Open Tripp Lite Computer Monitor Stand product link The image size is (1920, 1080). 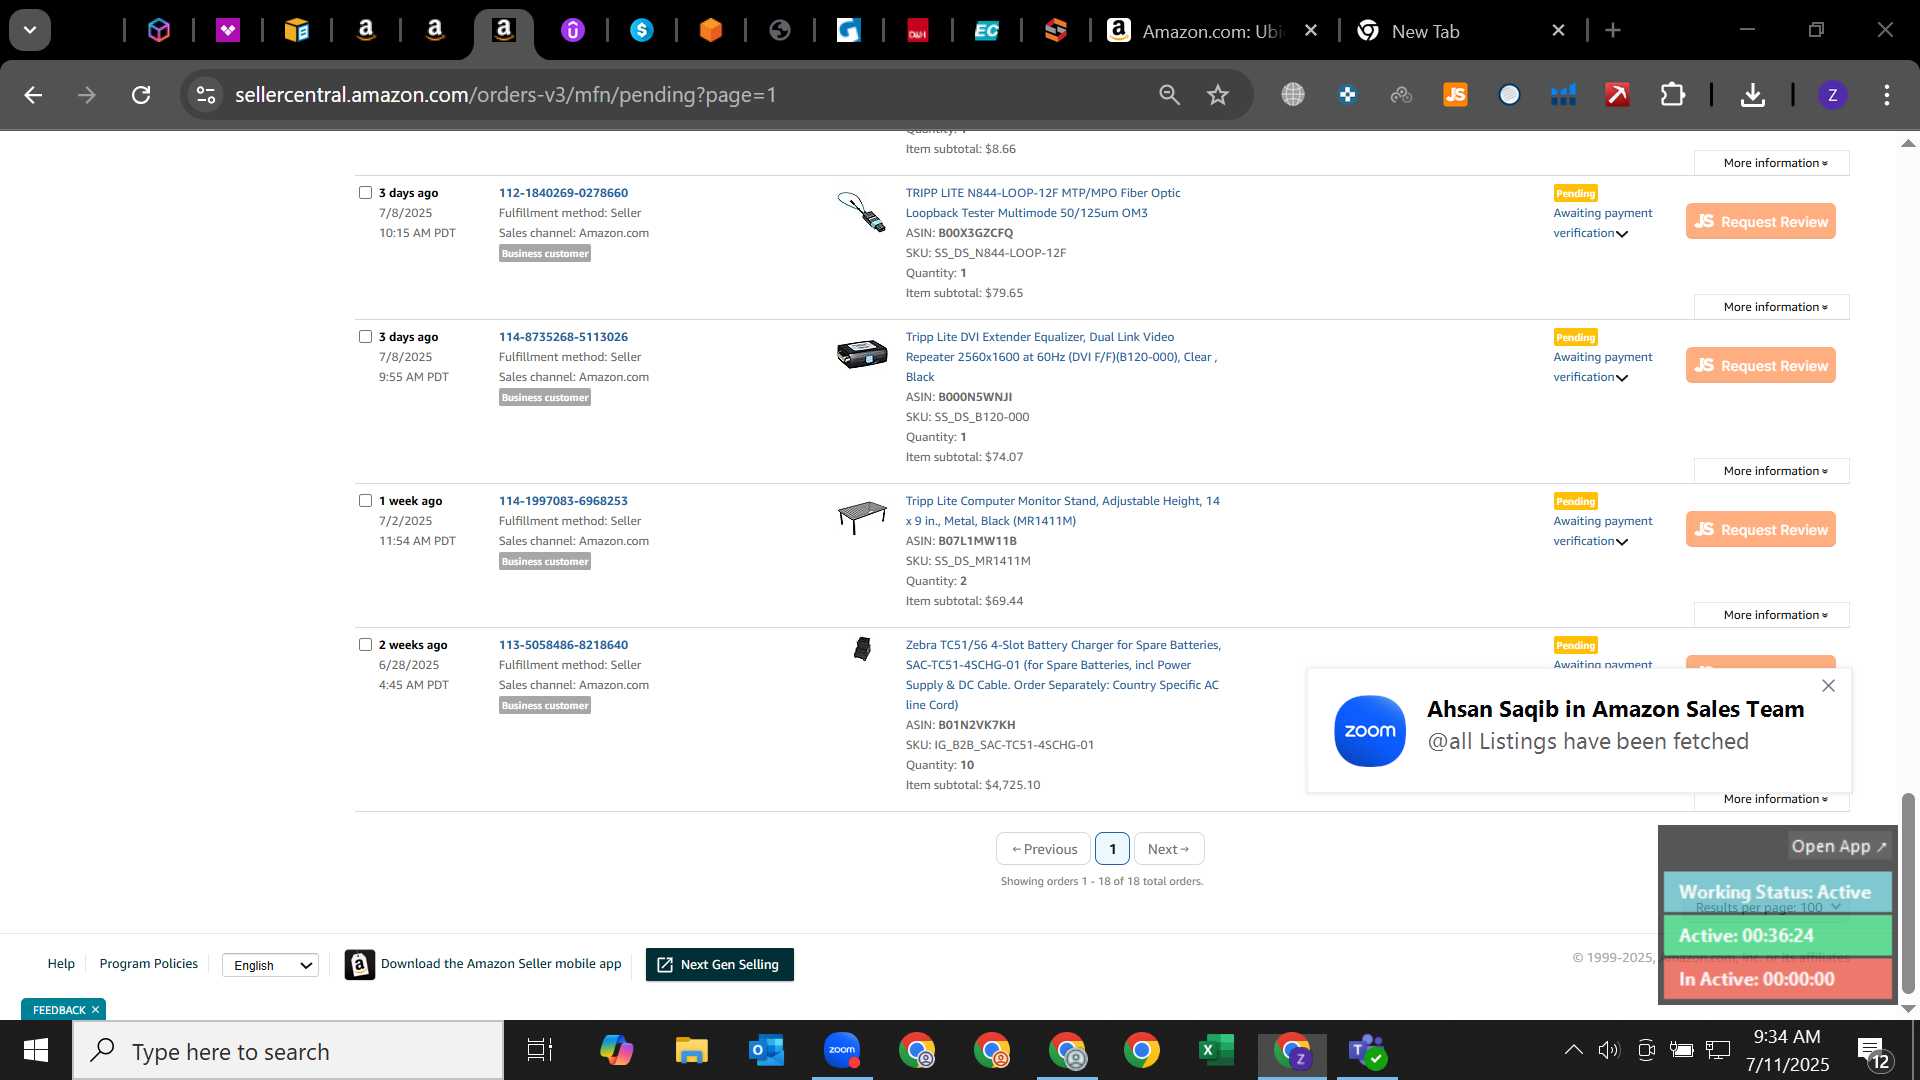1062,511
